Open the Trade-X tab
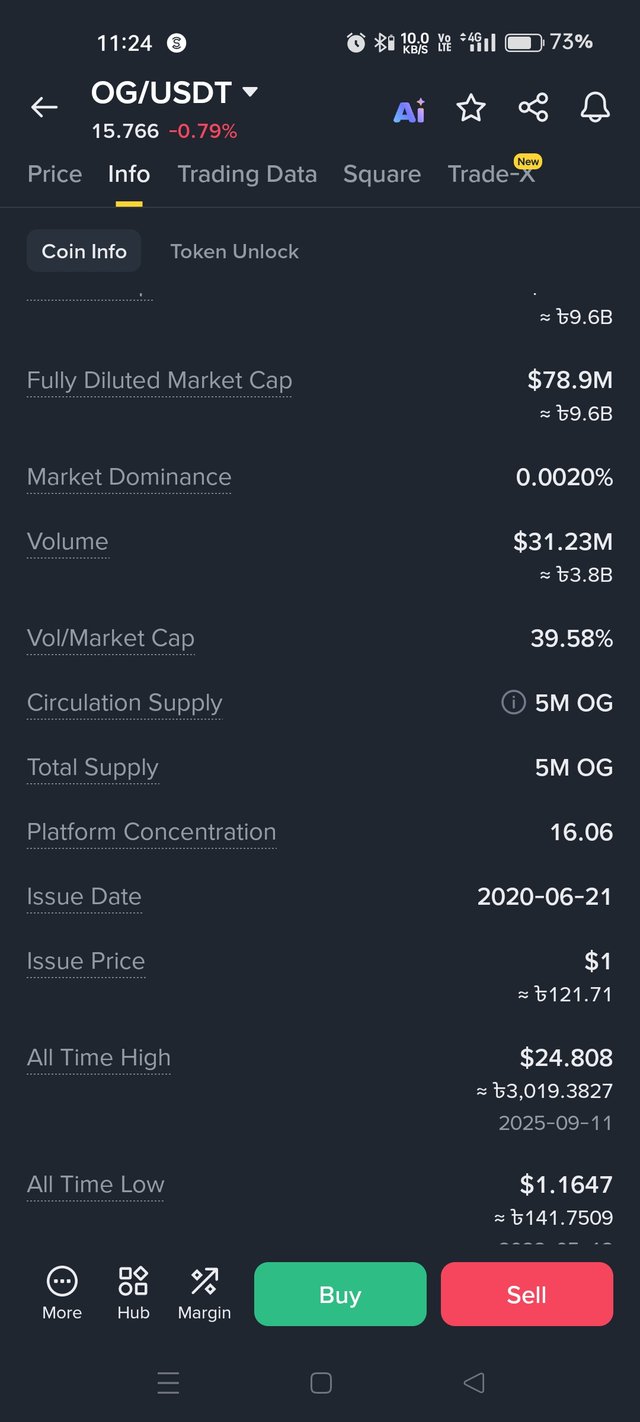This screenshot has width=640, height=1422. [x=492, y=174]
